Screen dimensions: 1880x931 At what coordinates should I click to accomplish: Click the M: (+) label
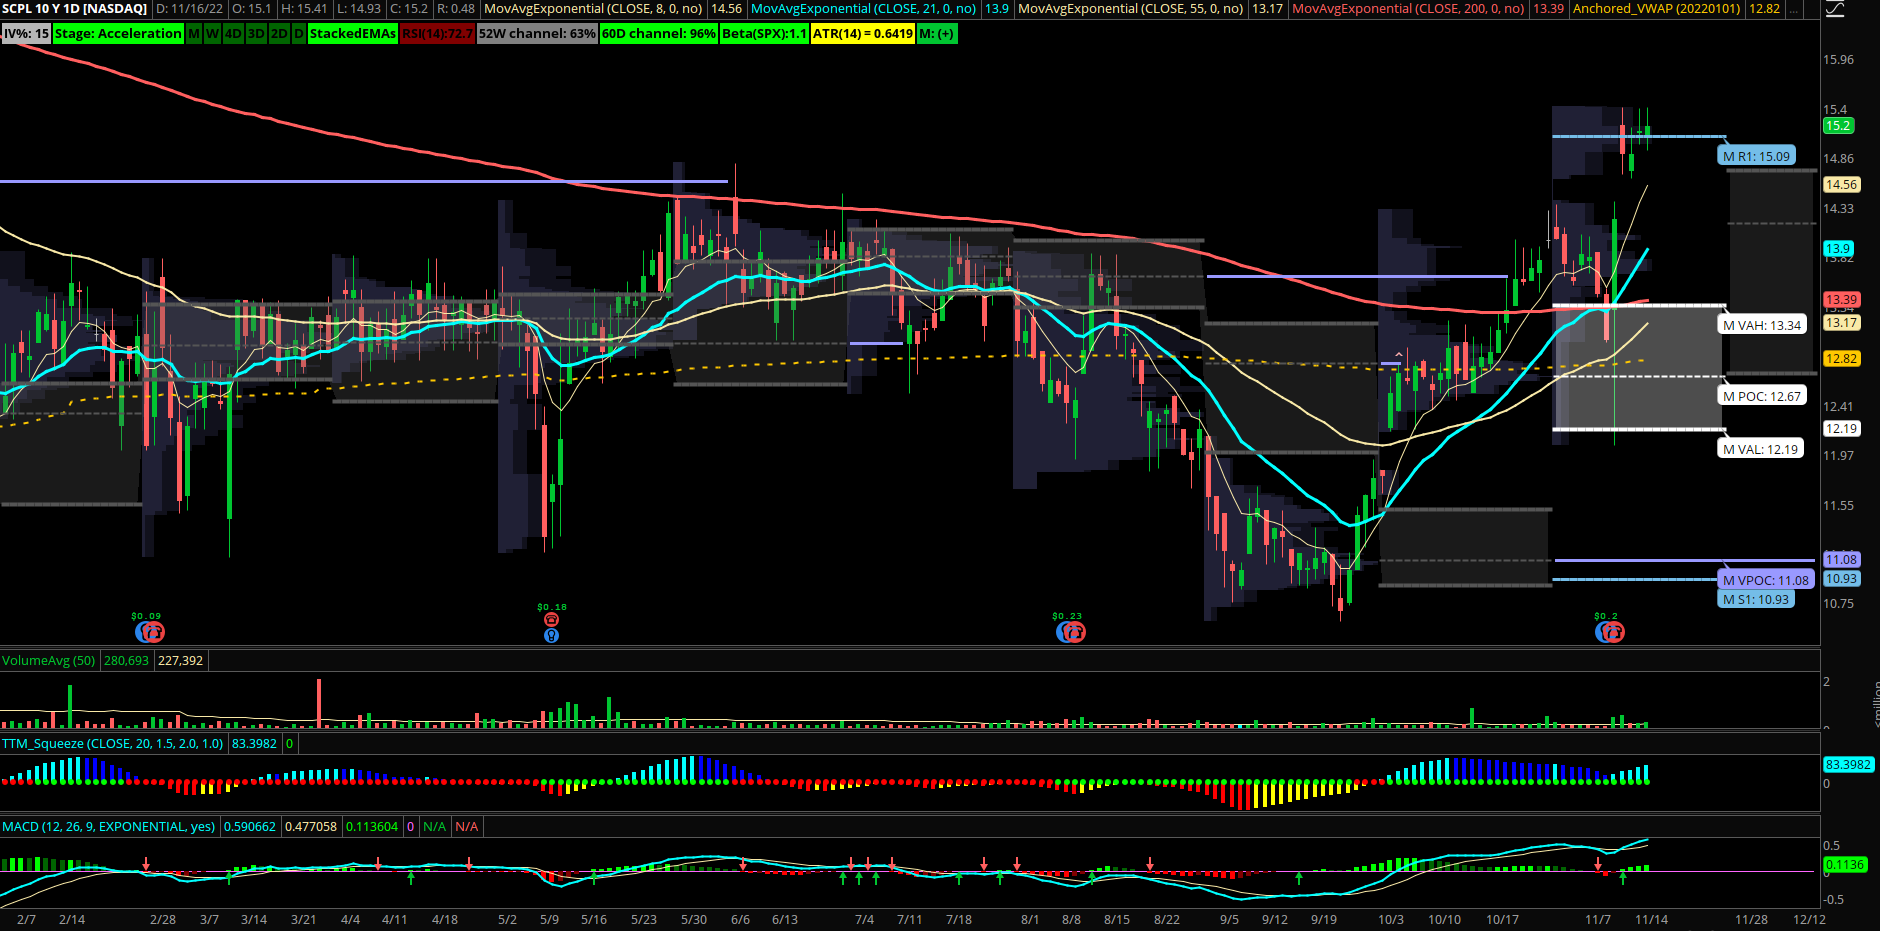pyautogui.click(x=937, y=33)
